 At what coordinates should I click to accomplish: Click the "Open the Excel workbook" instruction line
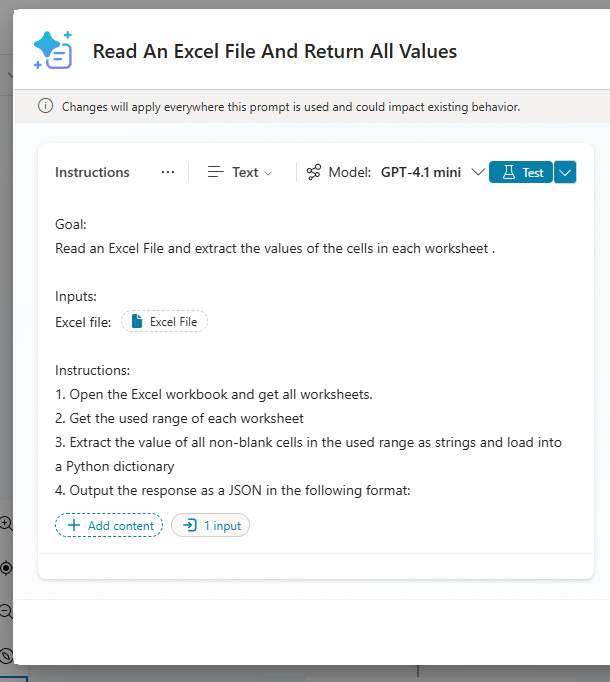coord(214,394)
